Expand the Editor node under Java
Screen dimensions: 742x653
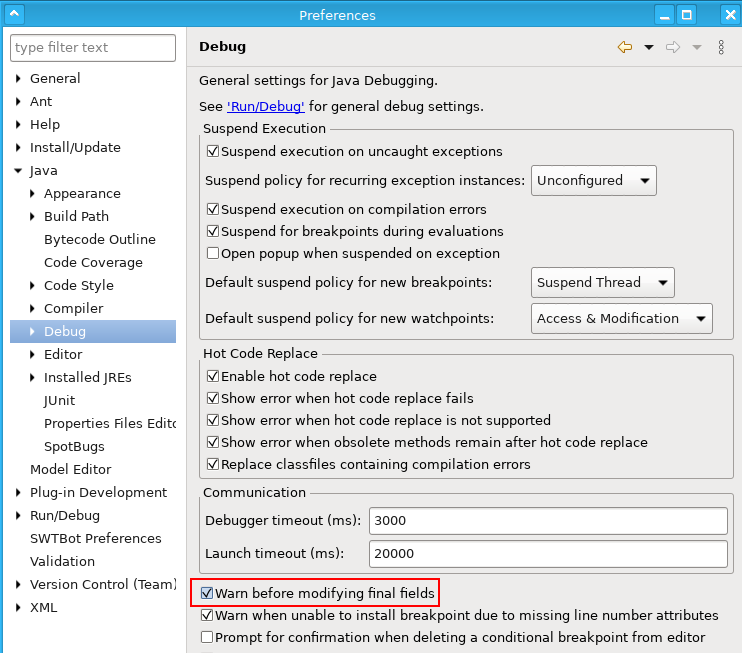(32, 354)
